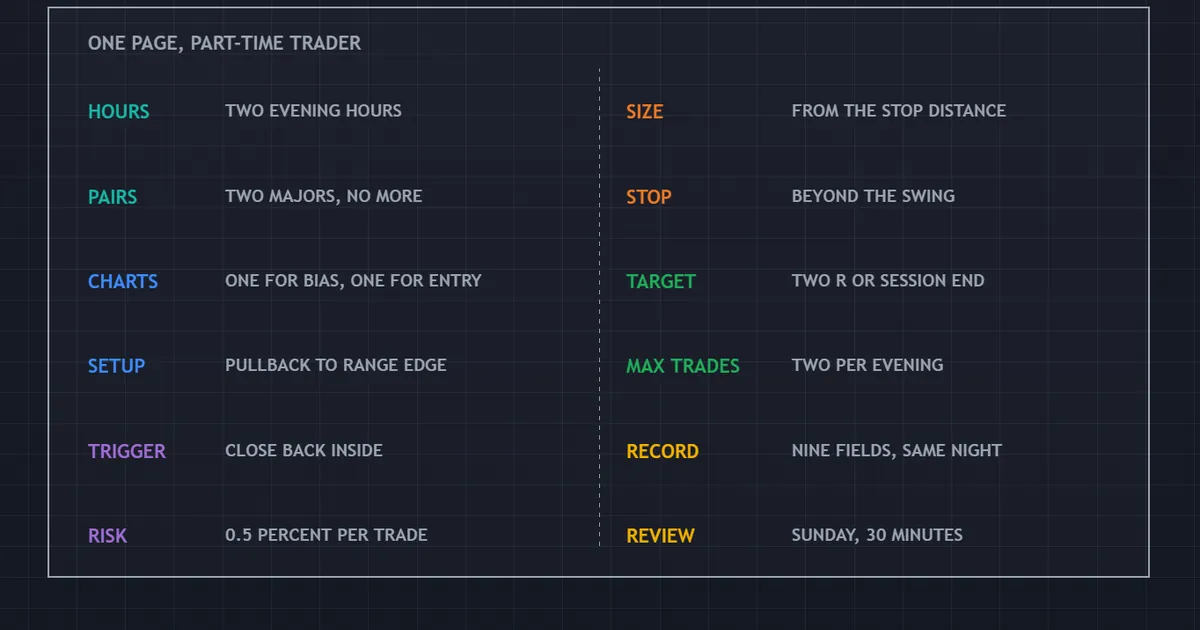Image resolution: width=1200 pixels, height=630 pixels.
Task: Select the orange STOP heading
Action: (649, 197)
